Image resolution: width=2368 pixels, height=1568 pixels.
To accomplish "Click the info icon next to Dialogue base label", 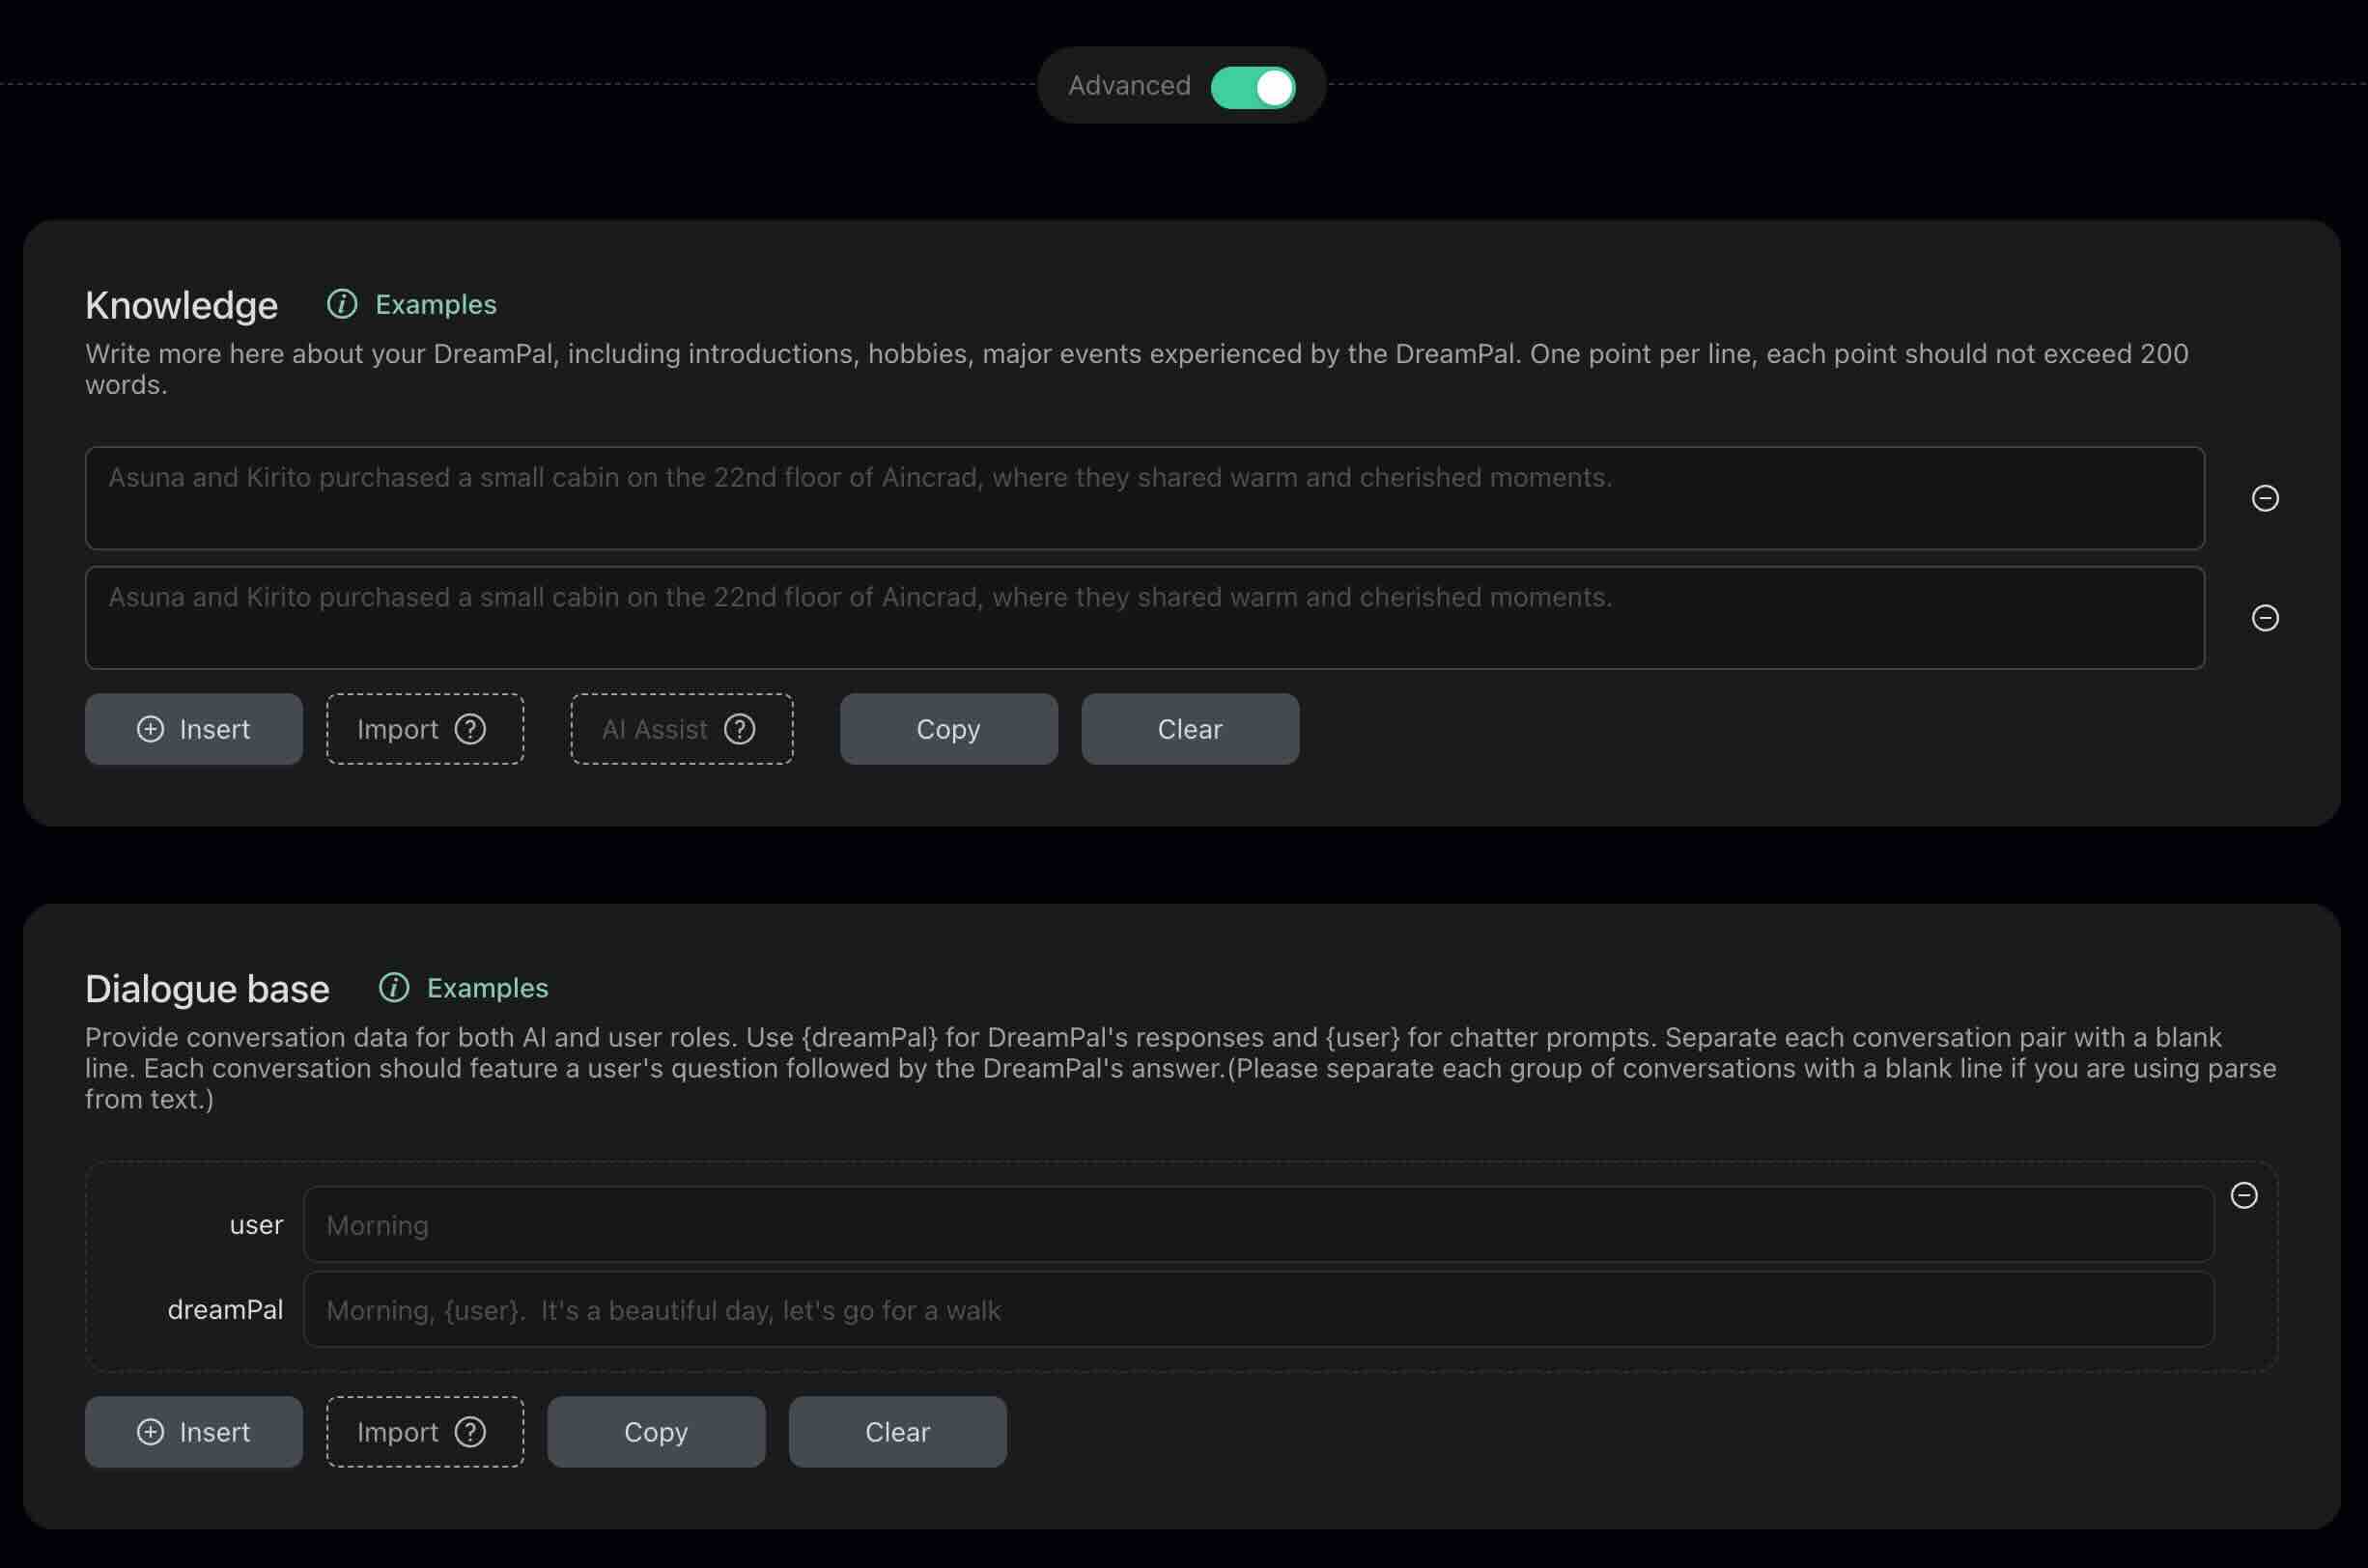I will coord(394,985).
